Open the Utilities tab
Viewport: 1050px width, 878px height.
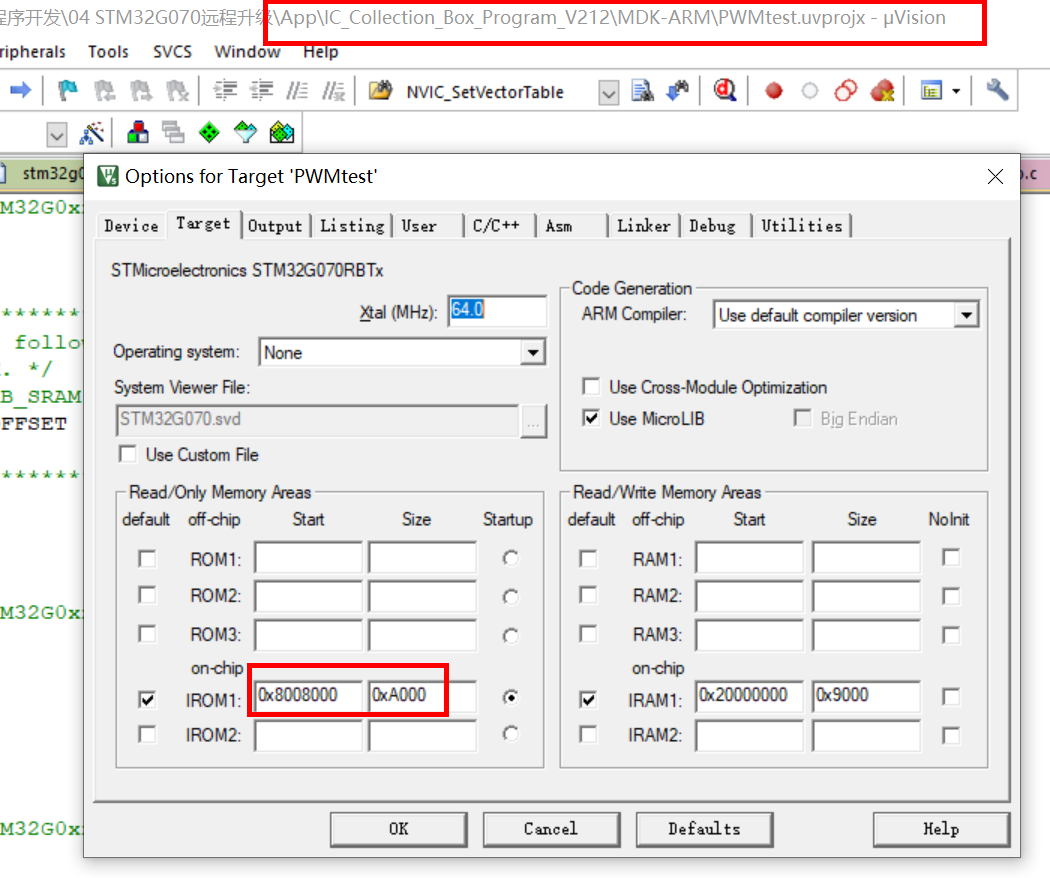click(x=802, y=226)
